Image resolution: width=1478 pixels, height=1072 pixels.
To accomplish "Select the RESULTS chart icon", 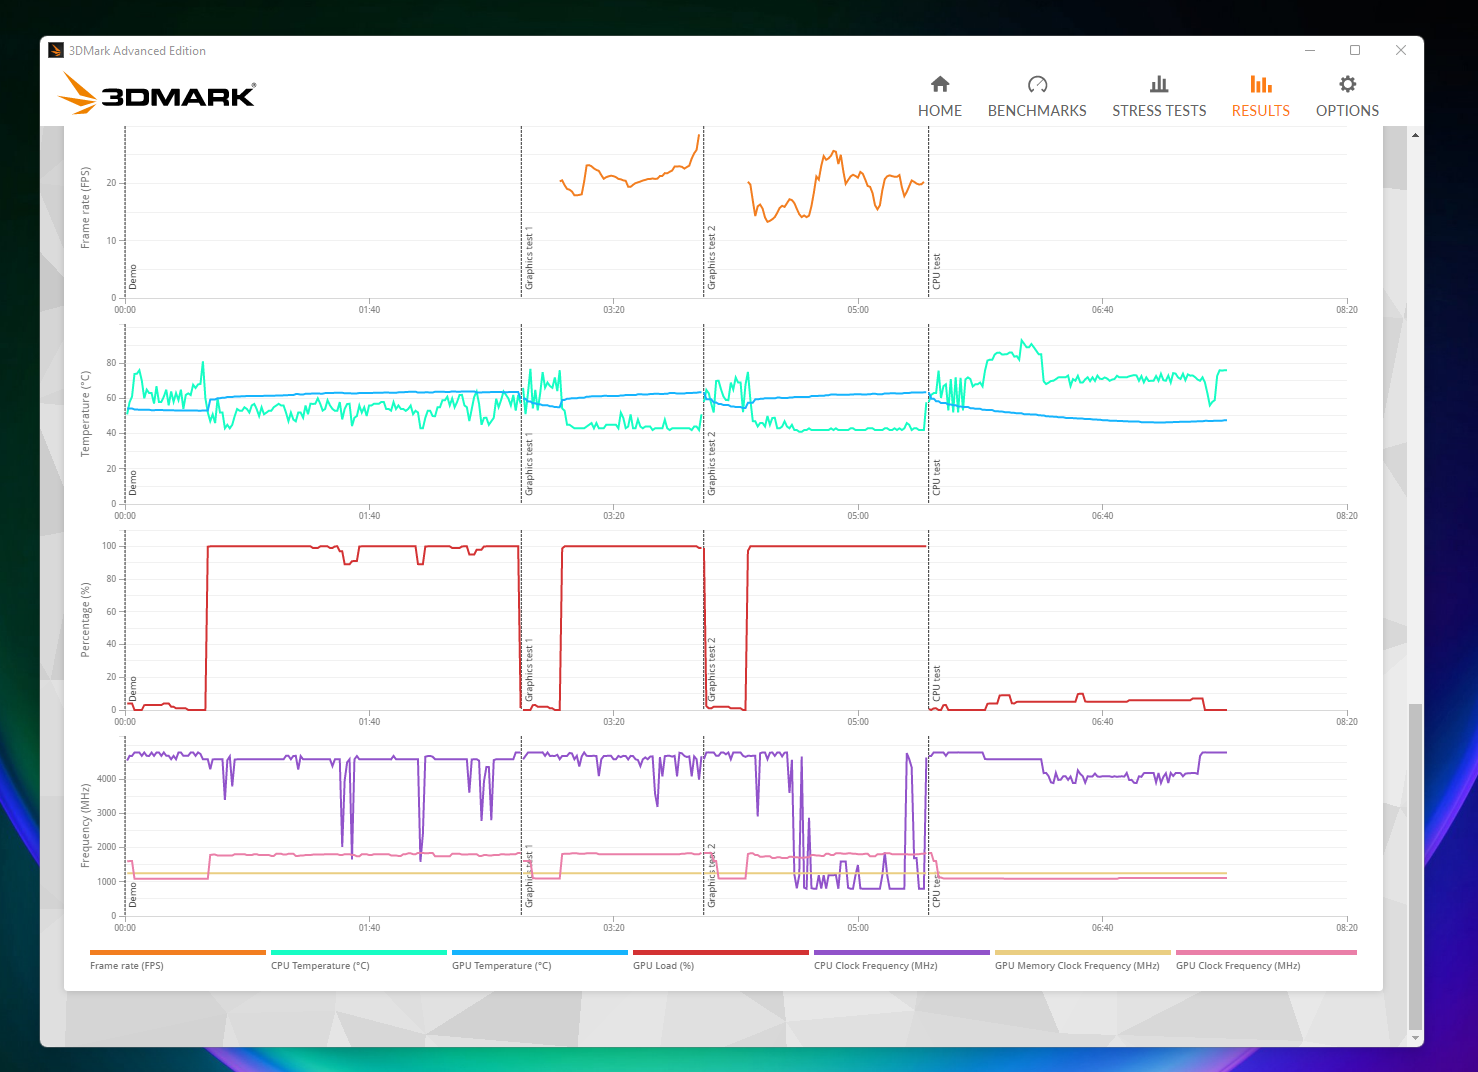I will pos(1261,84).
